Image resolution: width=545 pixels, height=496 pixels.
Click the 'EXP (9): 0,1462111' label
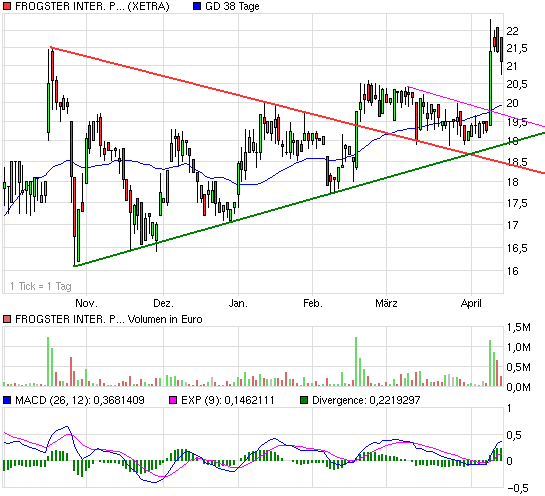point(228,400)
